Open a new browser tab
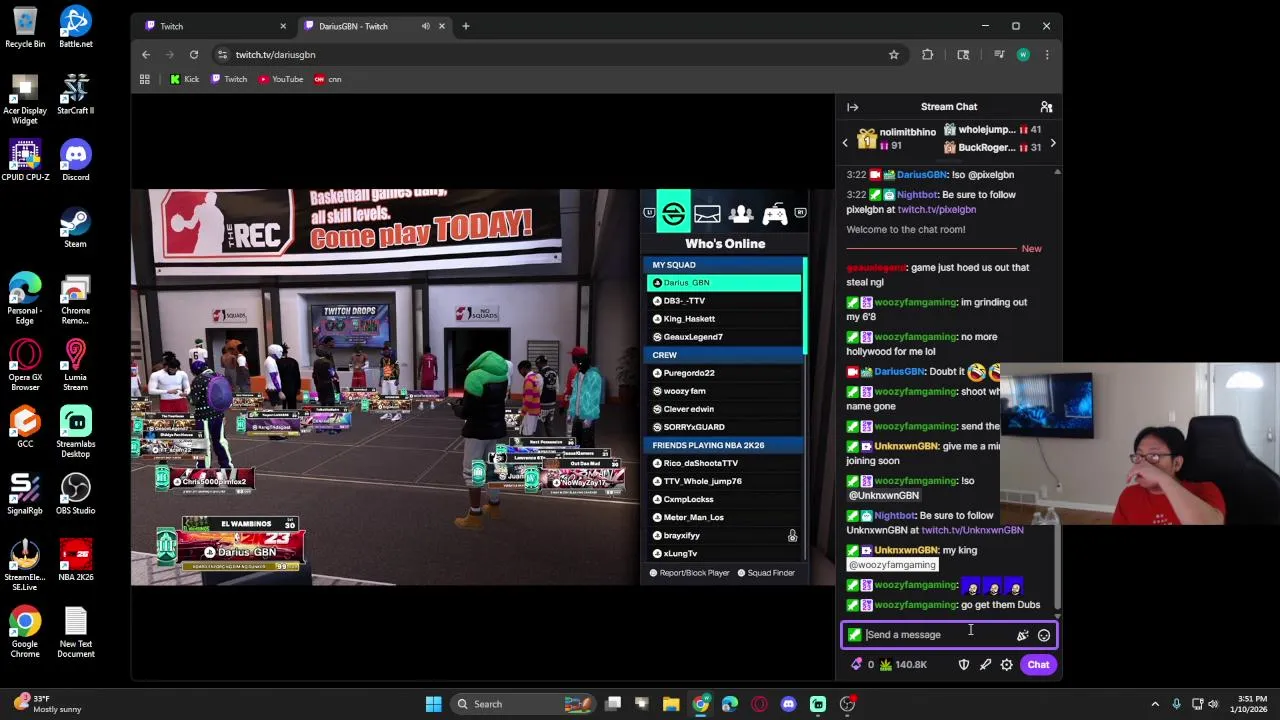 [x=465, y=26]
